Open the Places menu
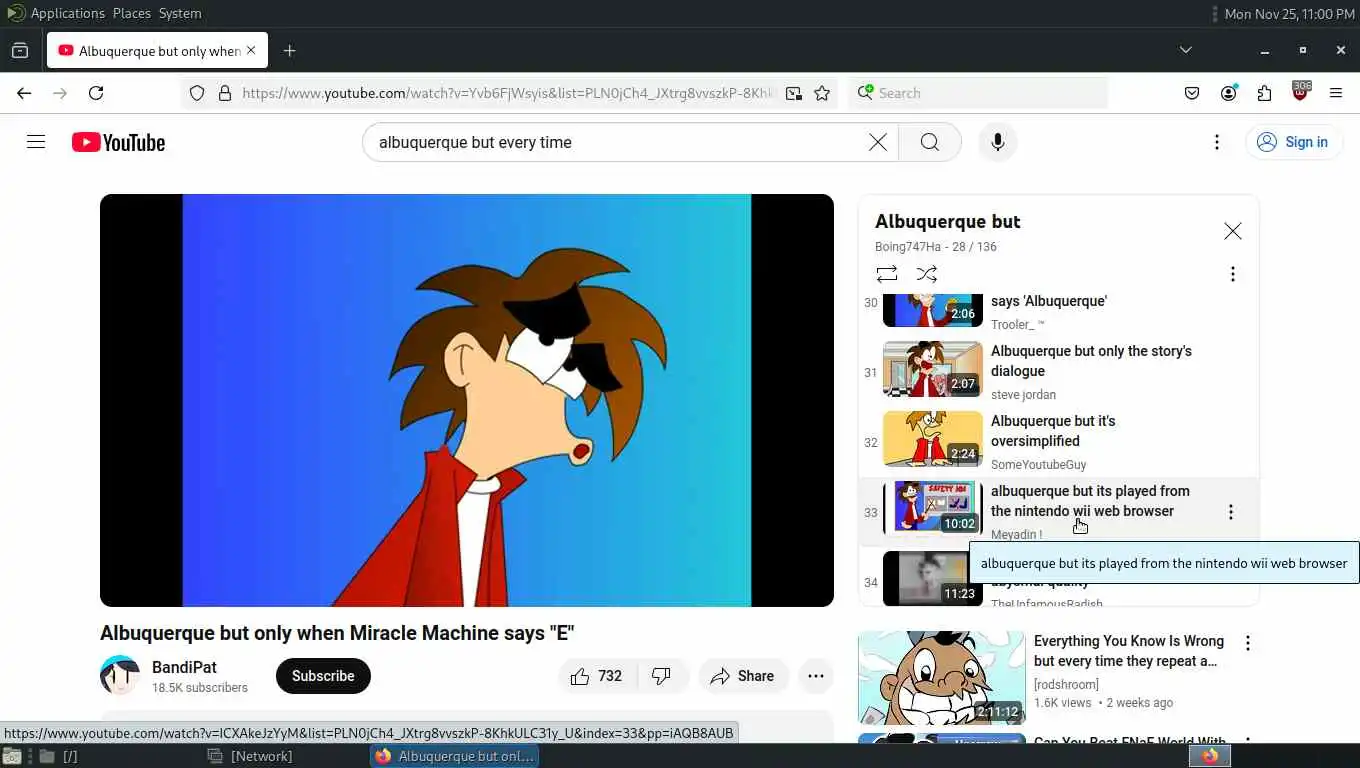 pyautogui.click(x=131, y=13)
